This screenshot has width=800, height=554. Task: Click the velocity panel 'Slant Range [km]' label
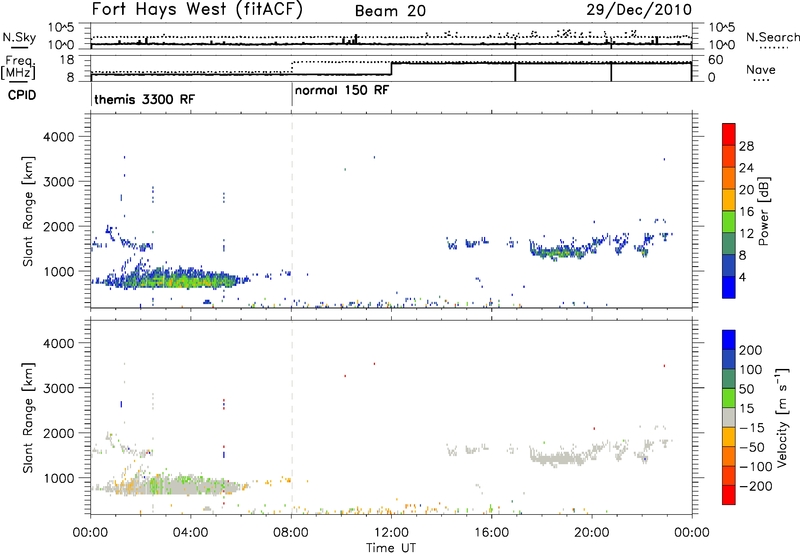pos(28,418)
